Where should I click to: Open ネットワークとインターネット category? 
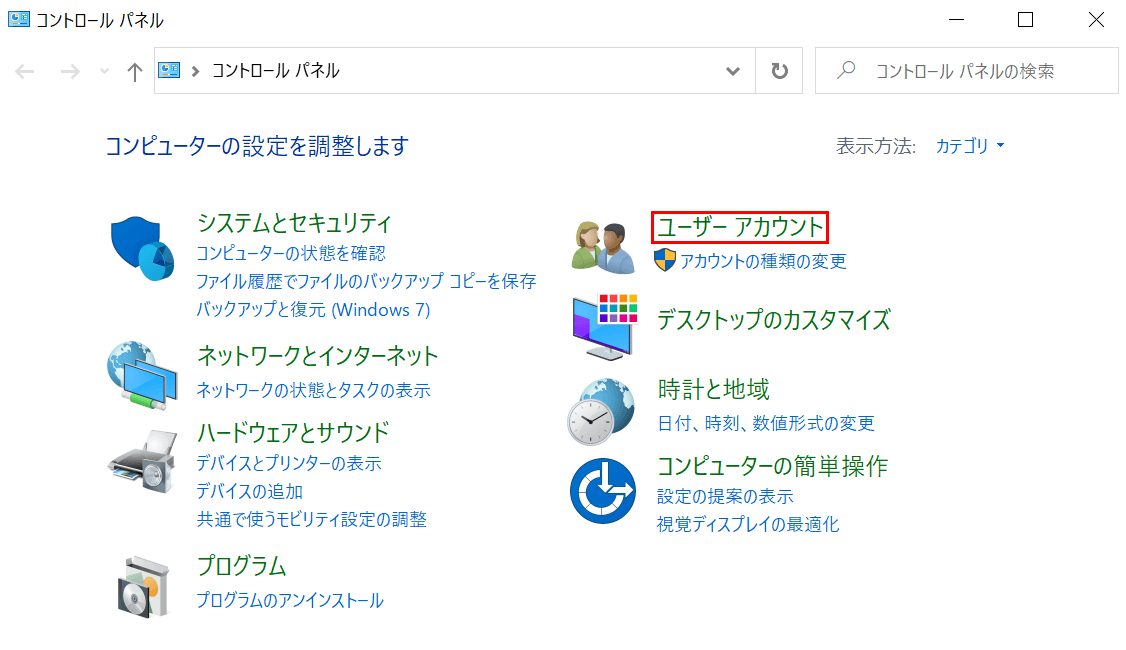pyautogui.click(x=317, y=356)
